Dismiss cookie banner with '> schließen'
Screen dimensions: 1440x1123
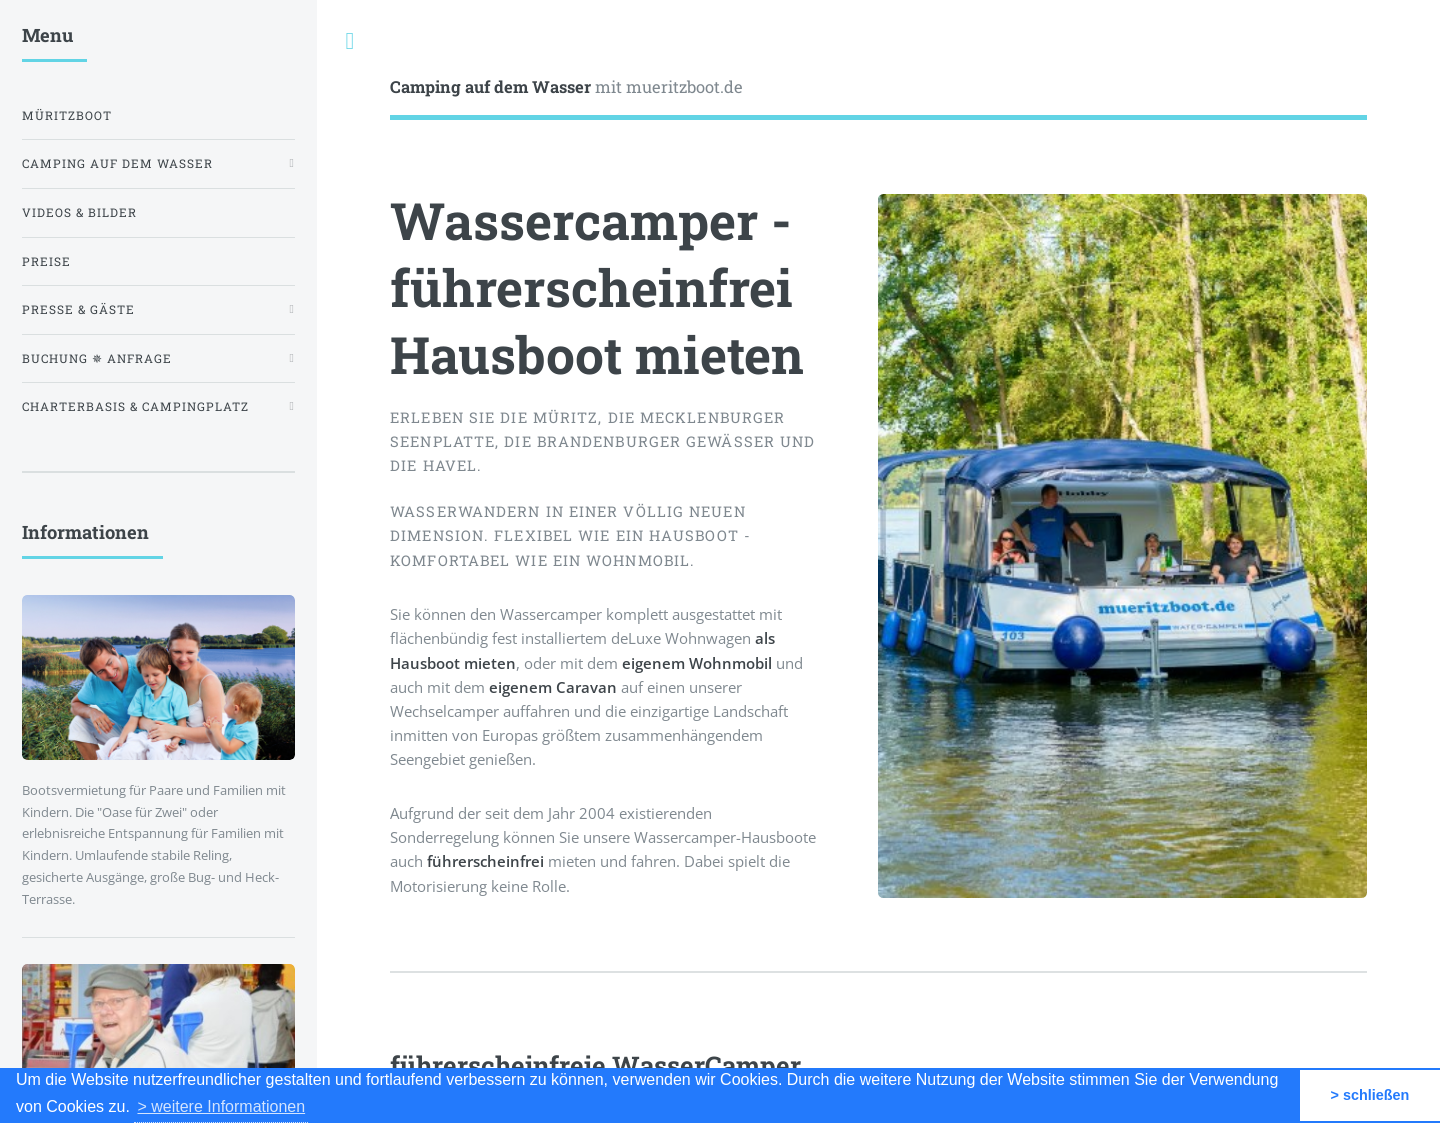tap(1369, 1095)
